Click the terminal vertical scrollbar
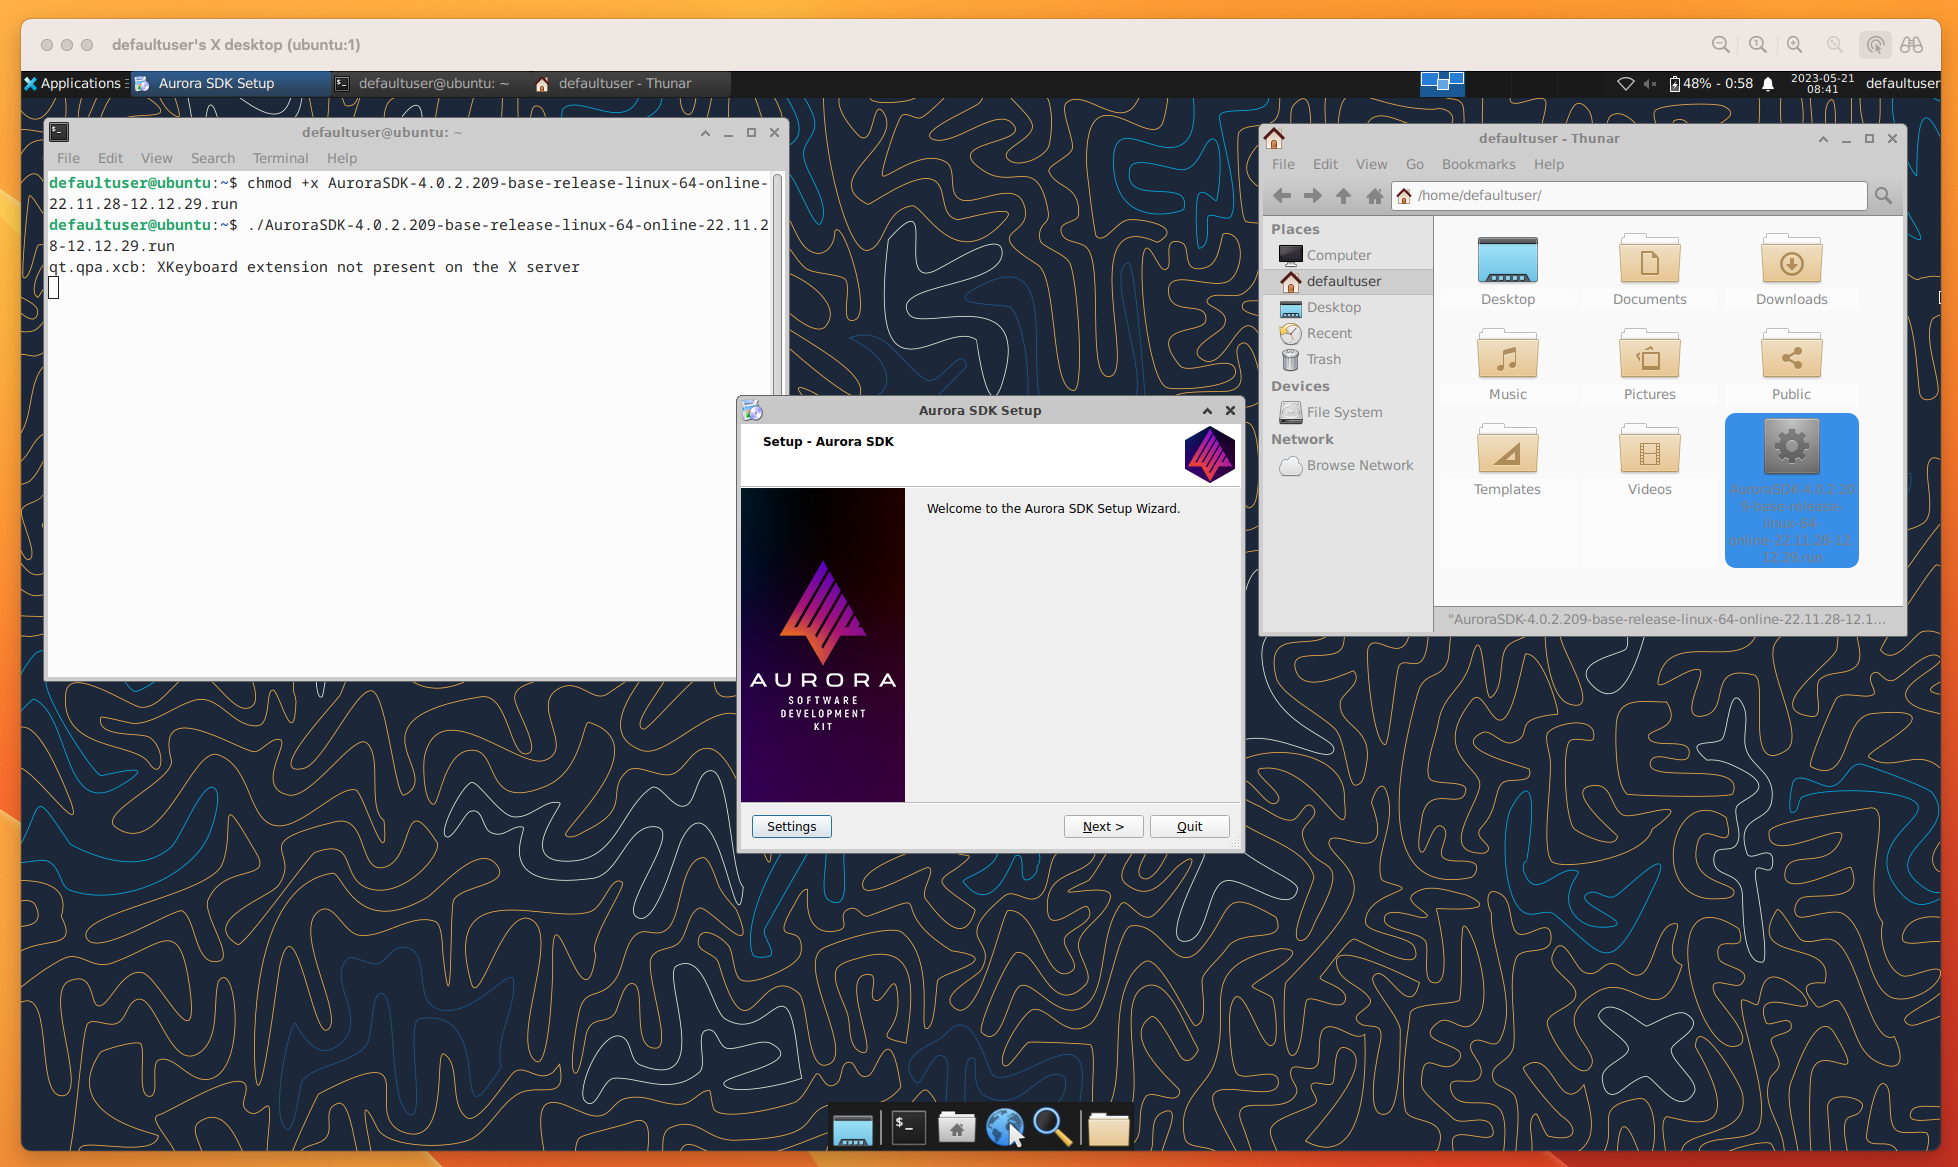 (777, 283)
